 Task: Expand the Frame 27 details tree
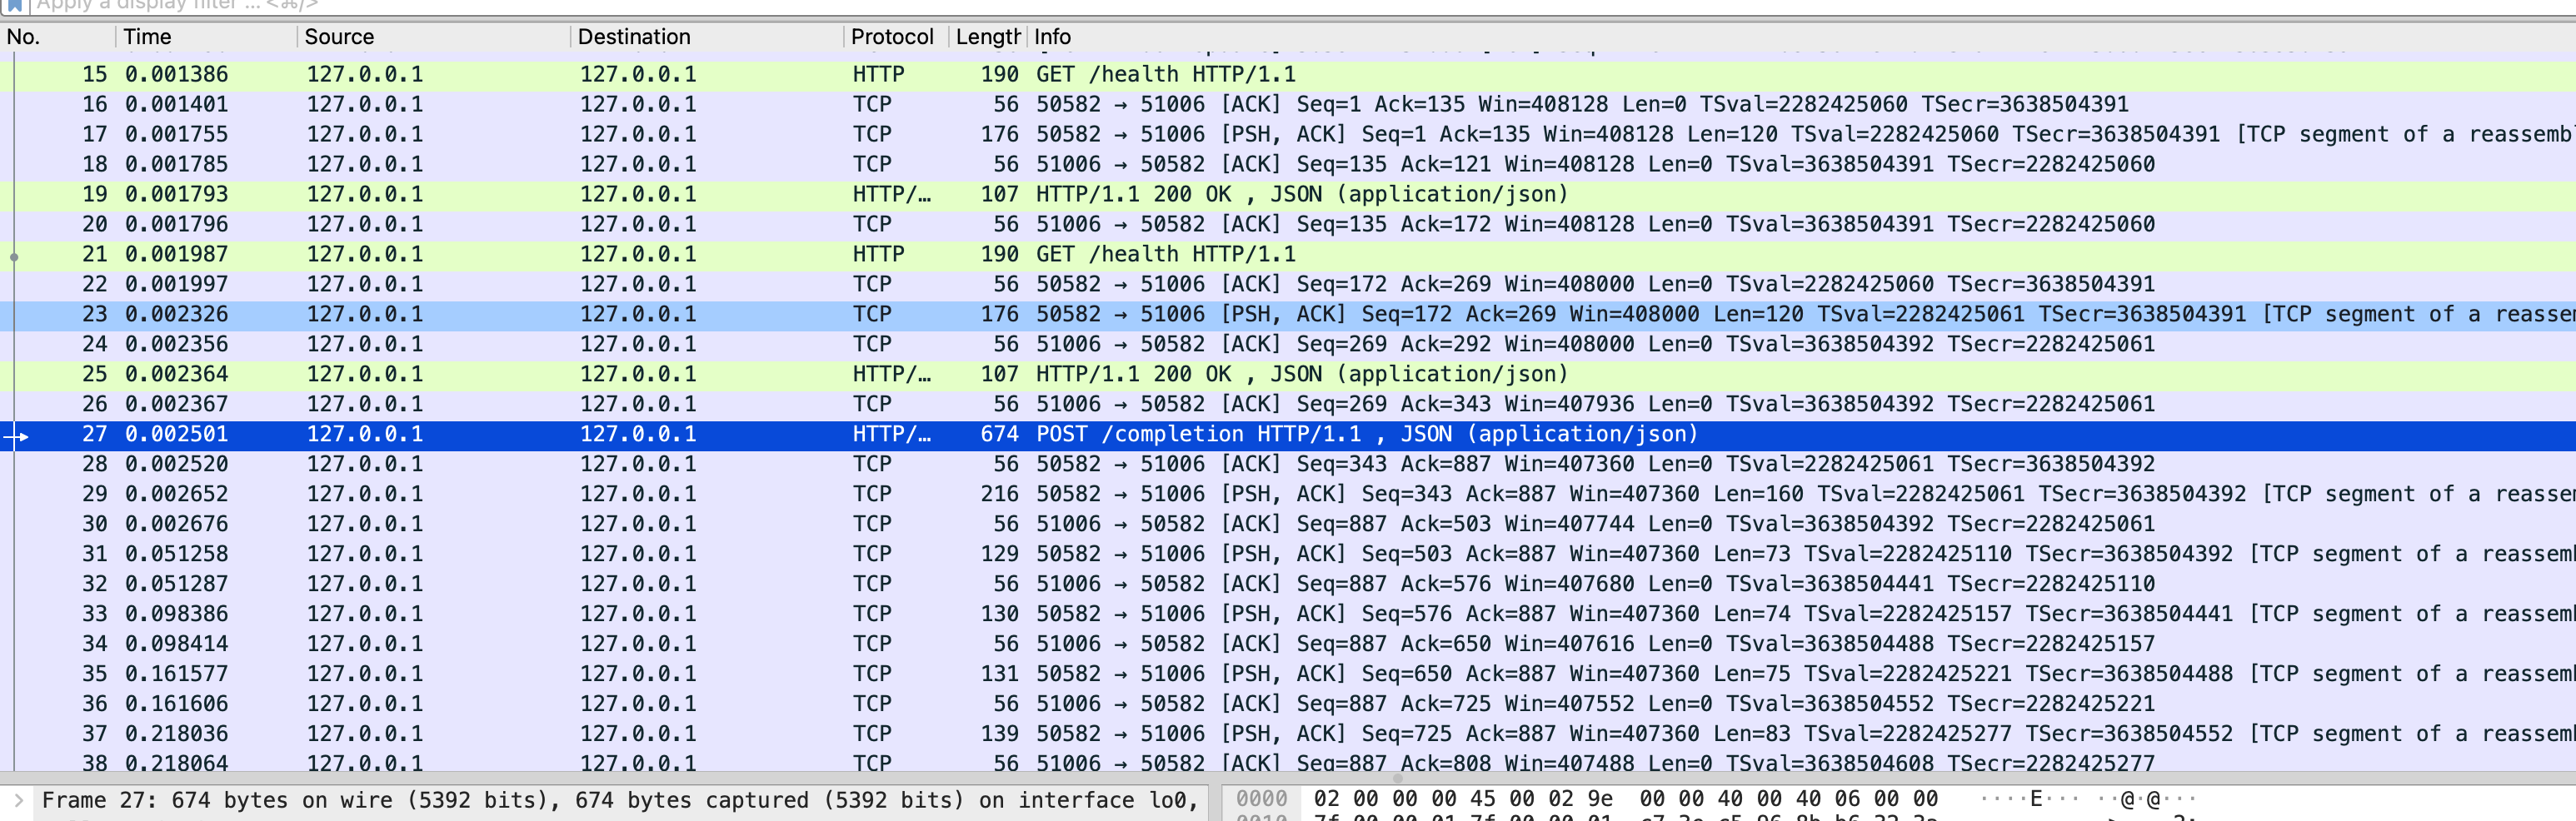click(18, 800)
